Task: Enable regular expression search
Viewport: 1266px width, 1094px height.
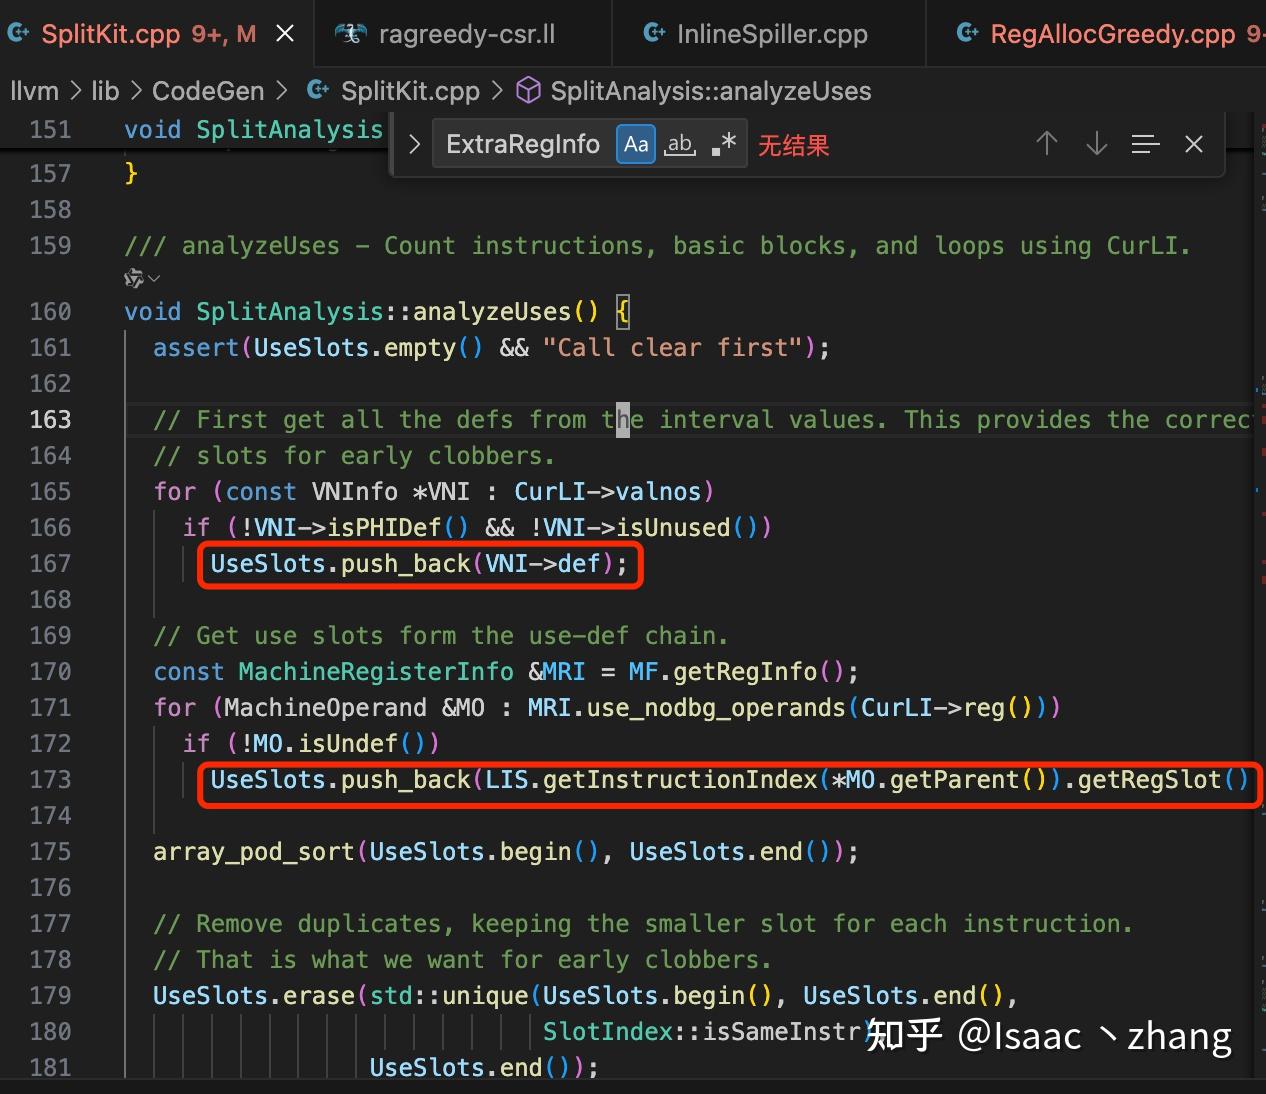Action: pos(722,144)
